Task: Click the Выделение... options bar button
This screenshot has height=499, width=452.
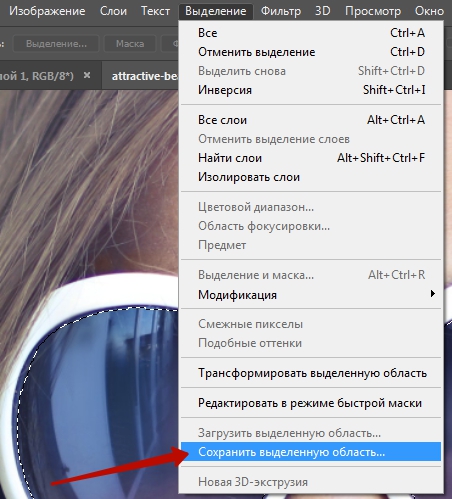Action: point(56,44)
